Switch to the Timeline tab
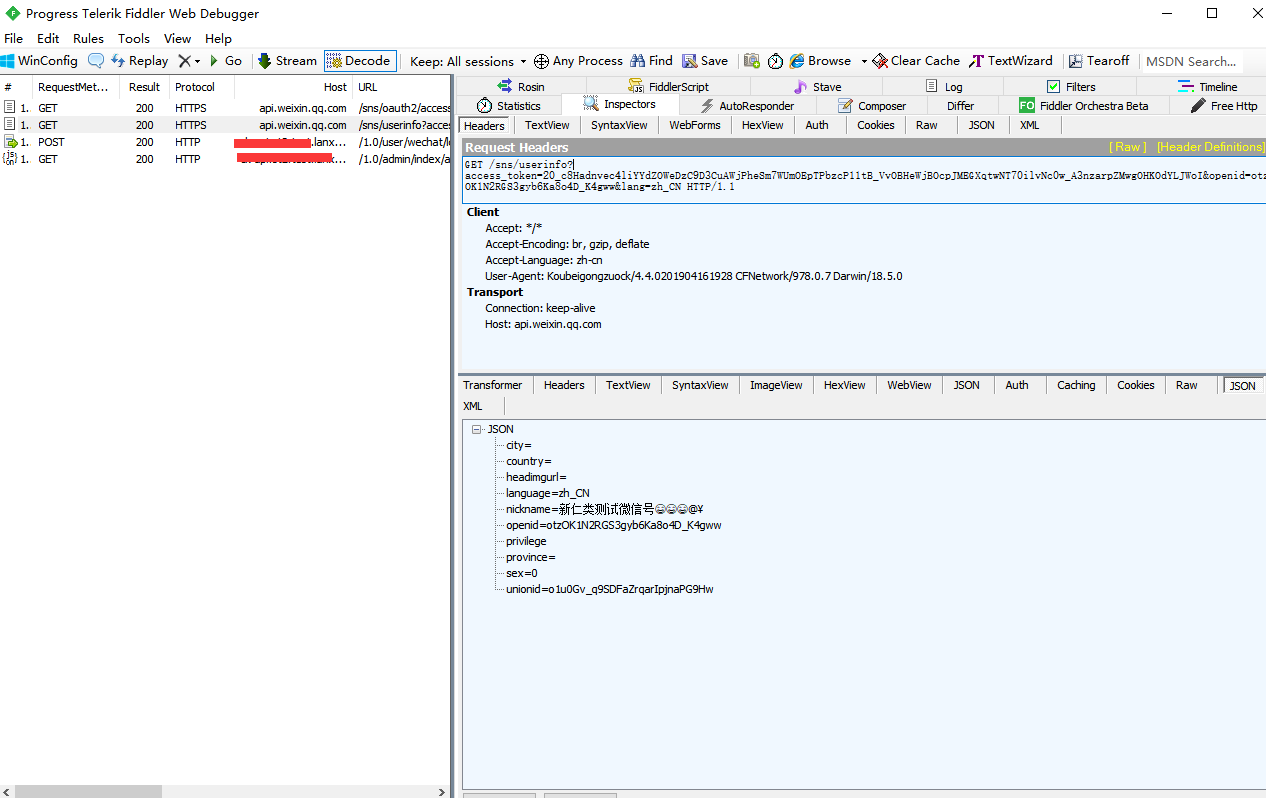This screenshot has height=798, width=1266. pos(1207,87)
